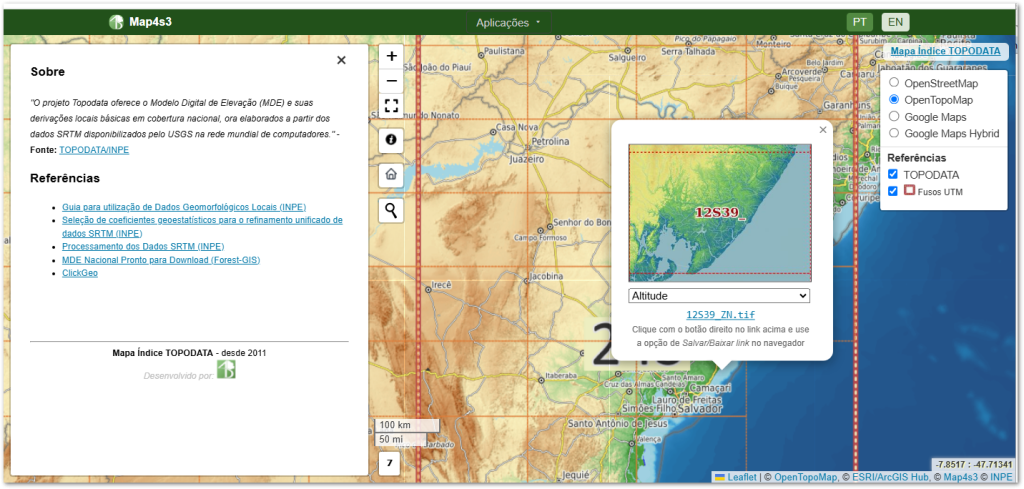
Task: Open the info (about) panel button
Action: click(x=391, y=140)
